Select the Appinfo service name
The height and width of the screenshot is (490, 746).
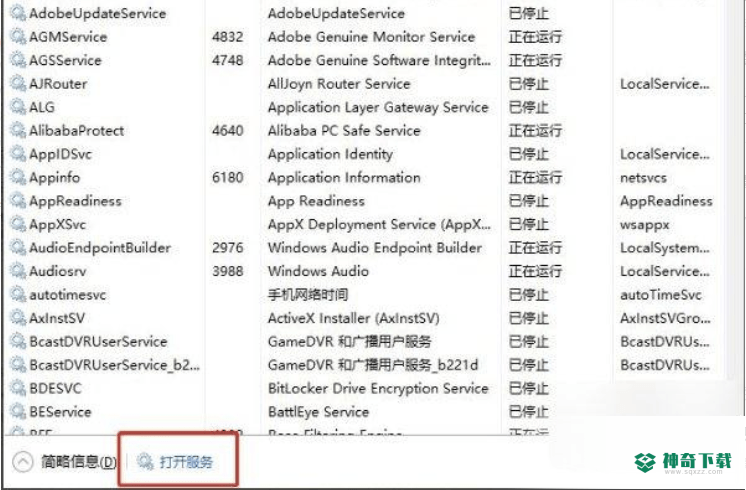(55, 177)
